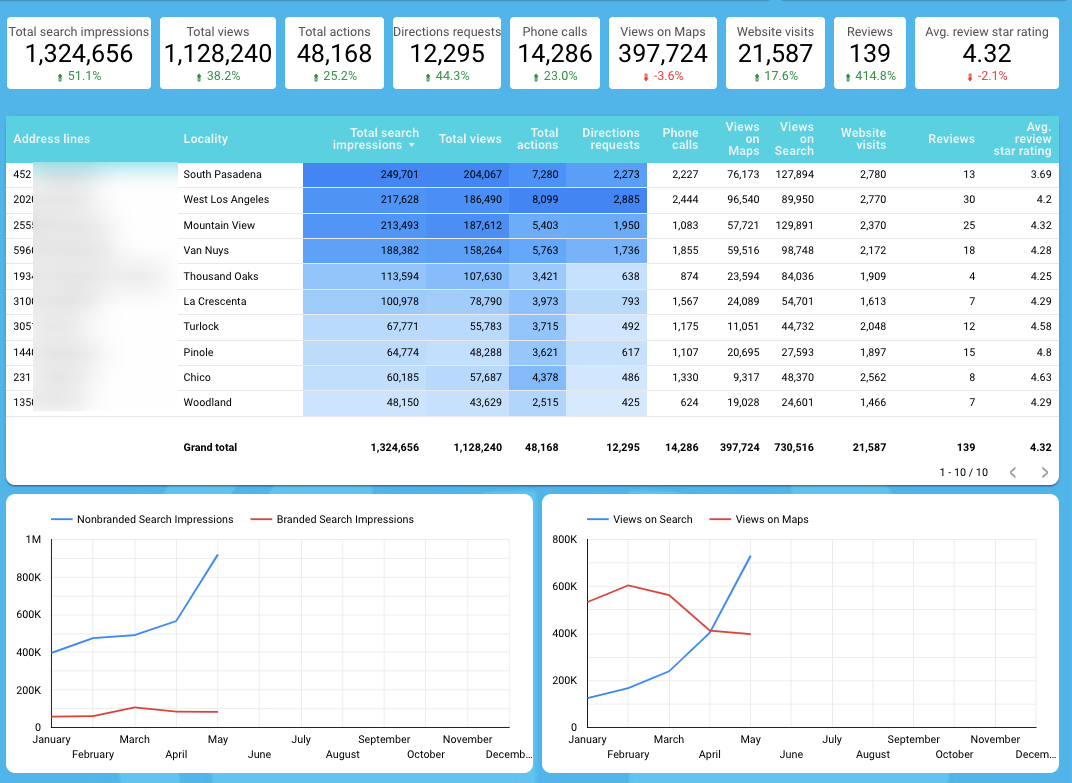Click red down arrow under Avg. review star rating

969,77
